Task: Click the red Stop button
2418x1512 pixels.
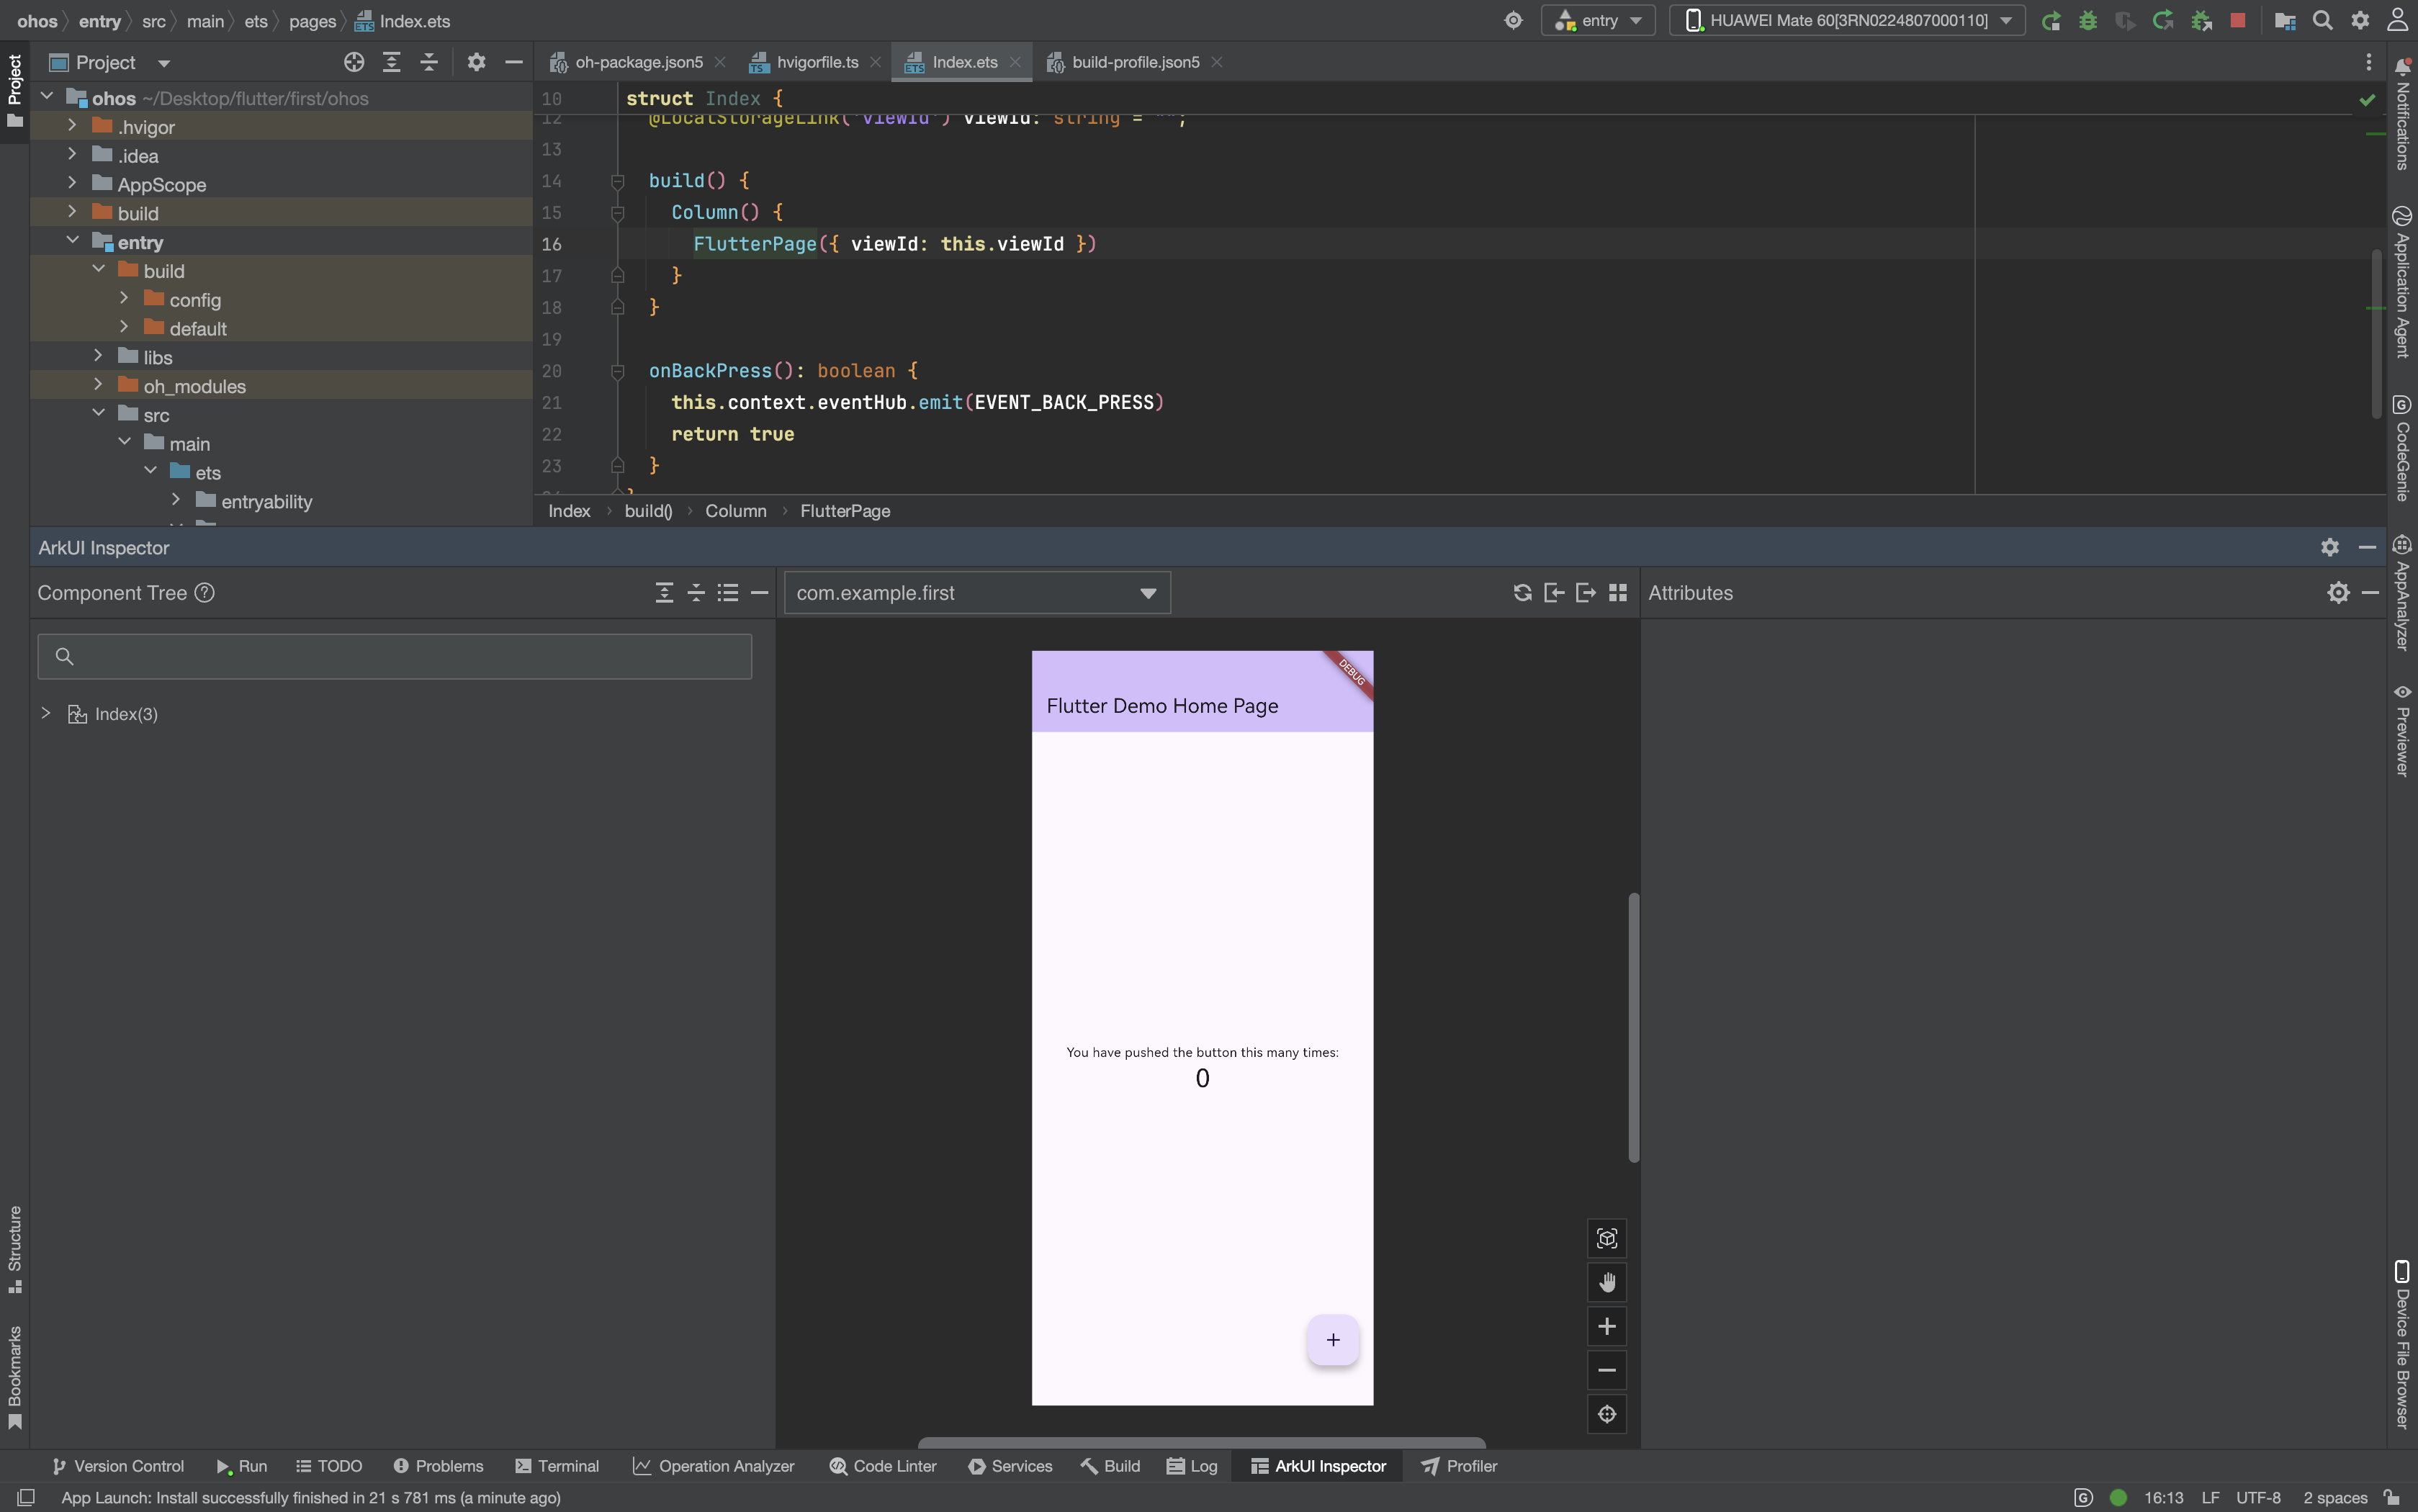Action: coord(2238,20)
